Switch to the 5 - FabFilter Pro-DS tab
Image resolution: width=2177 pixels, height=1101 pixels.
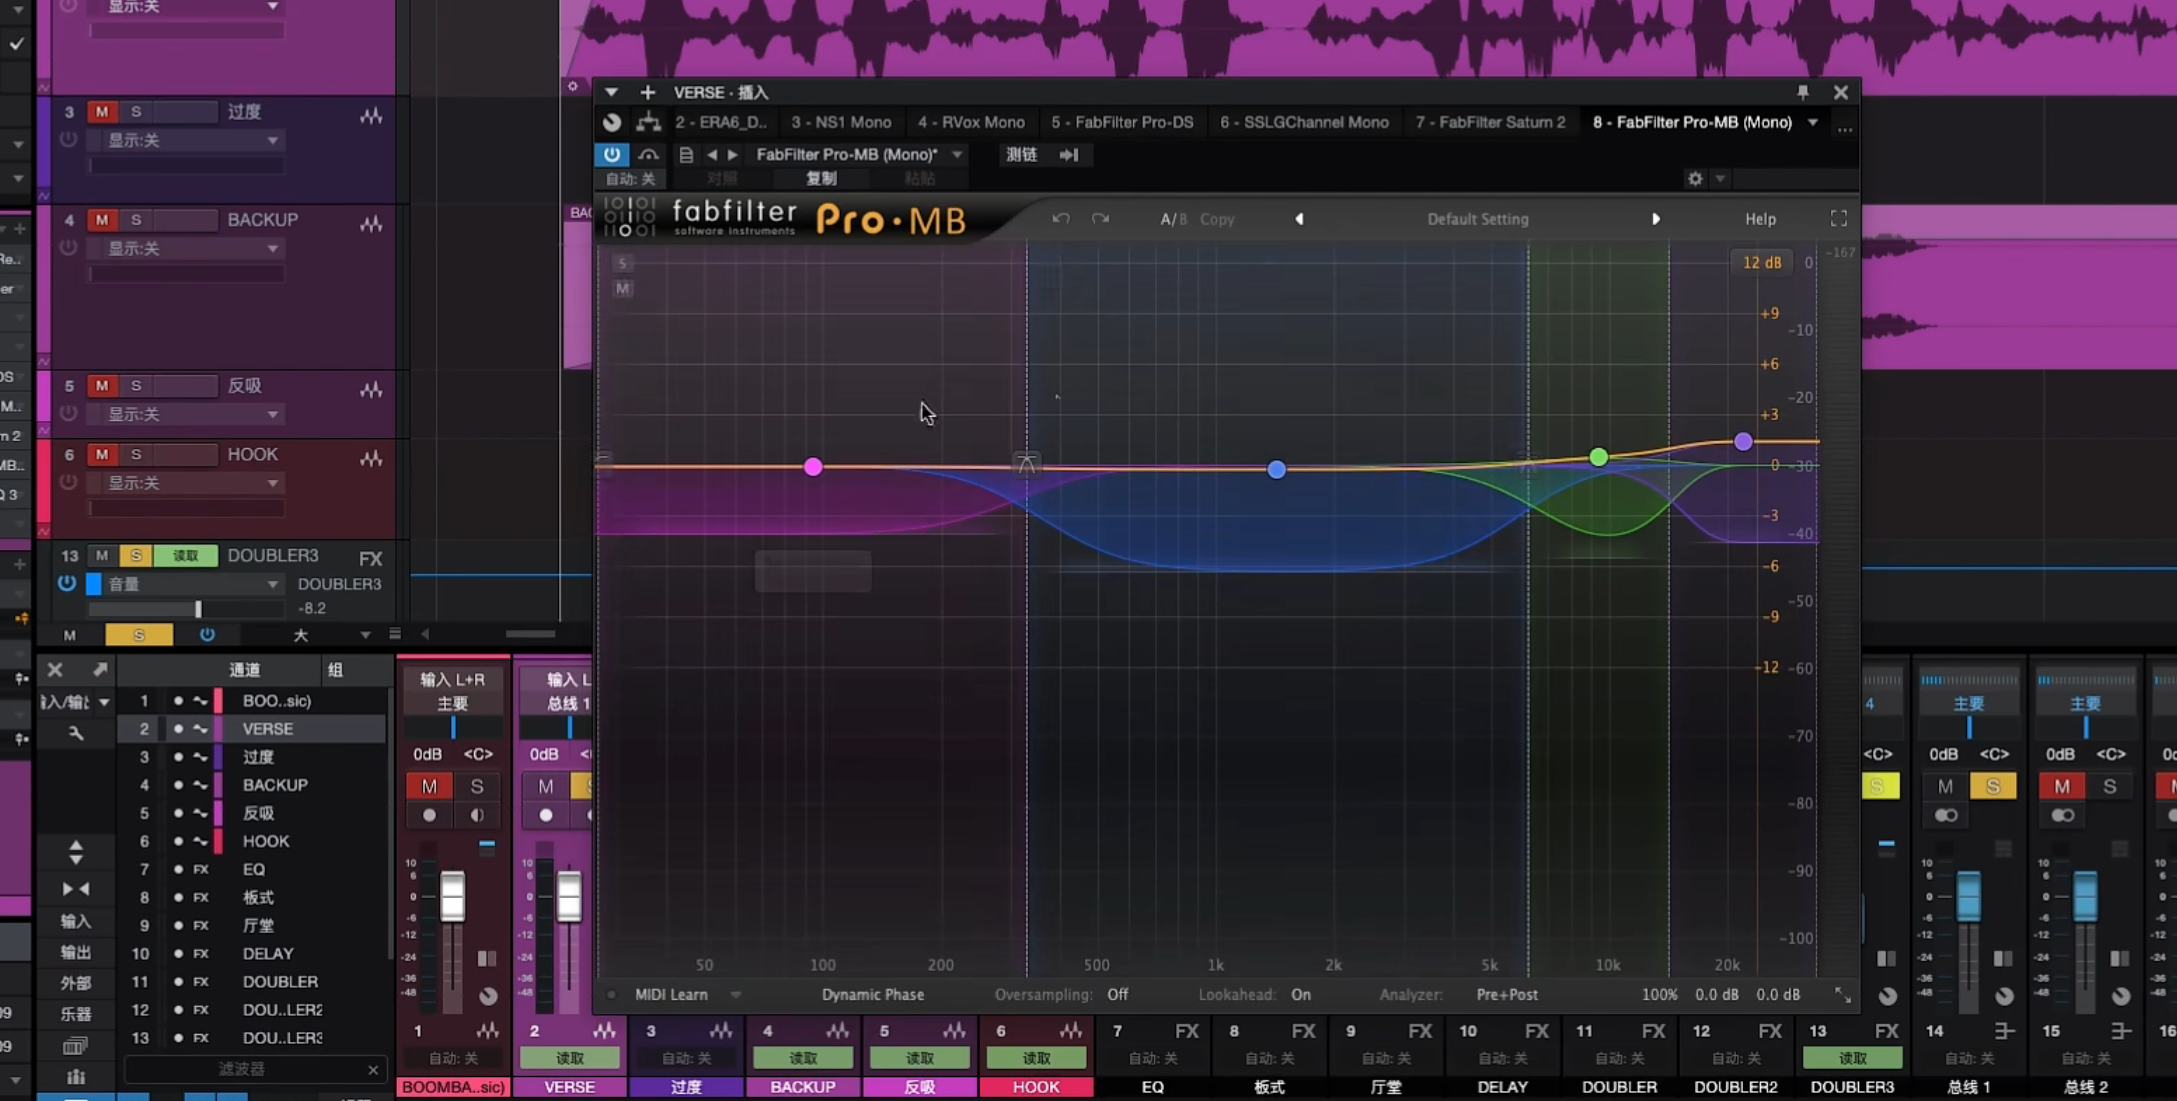point(1121,122)
